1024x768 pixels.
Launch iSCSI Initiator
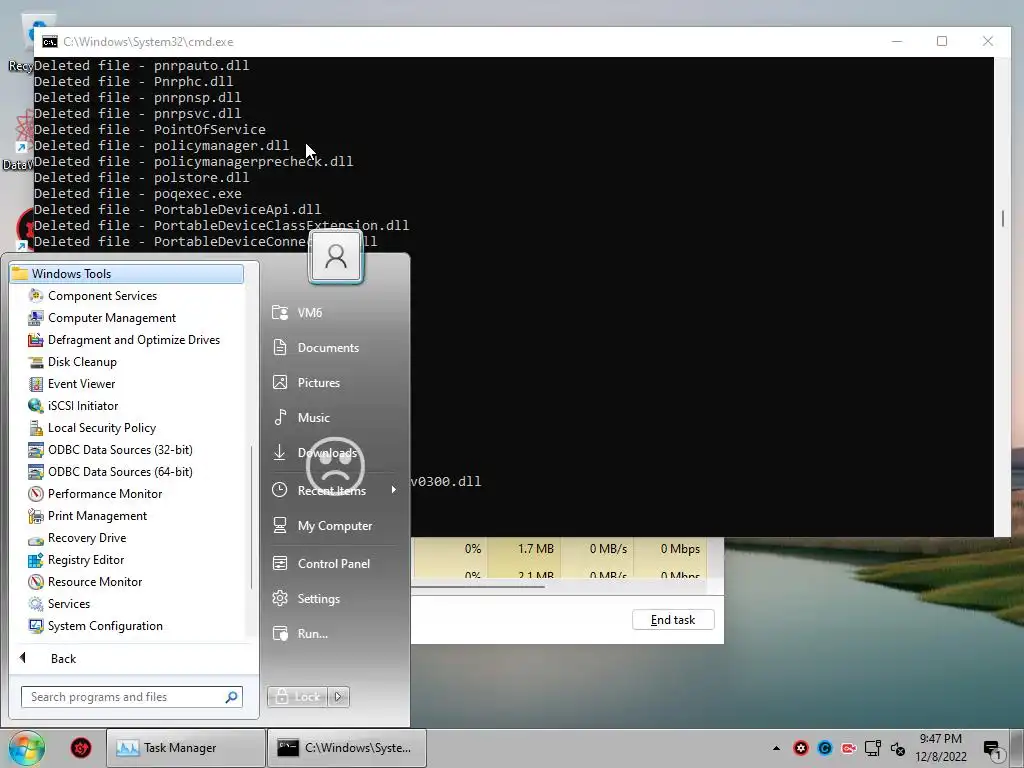(x=82, y=406)
